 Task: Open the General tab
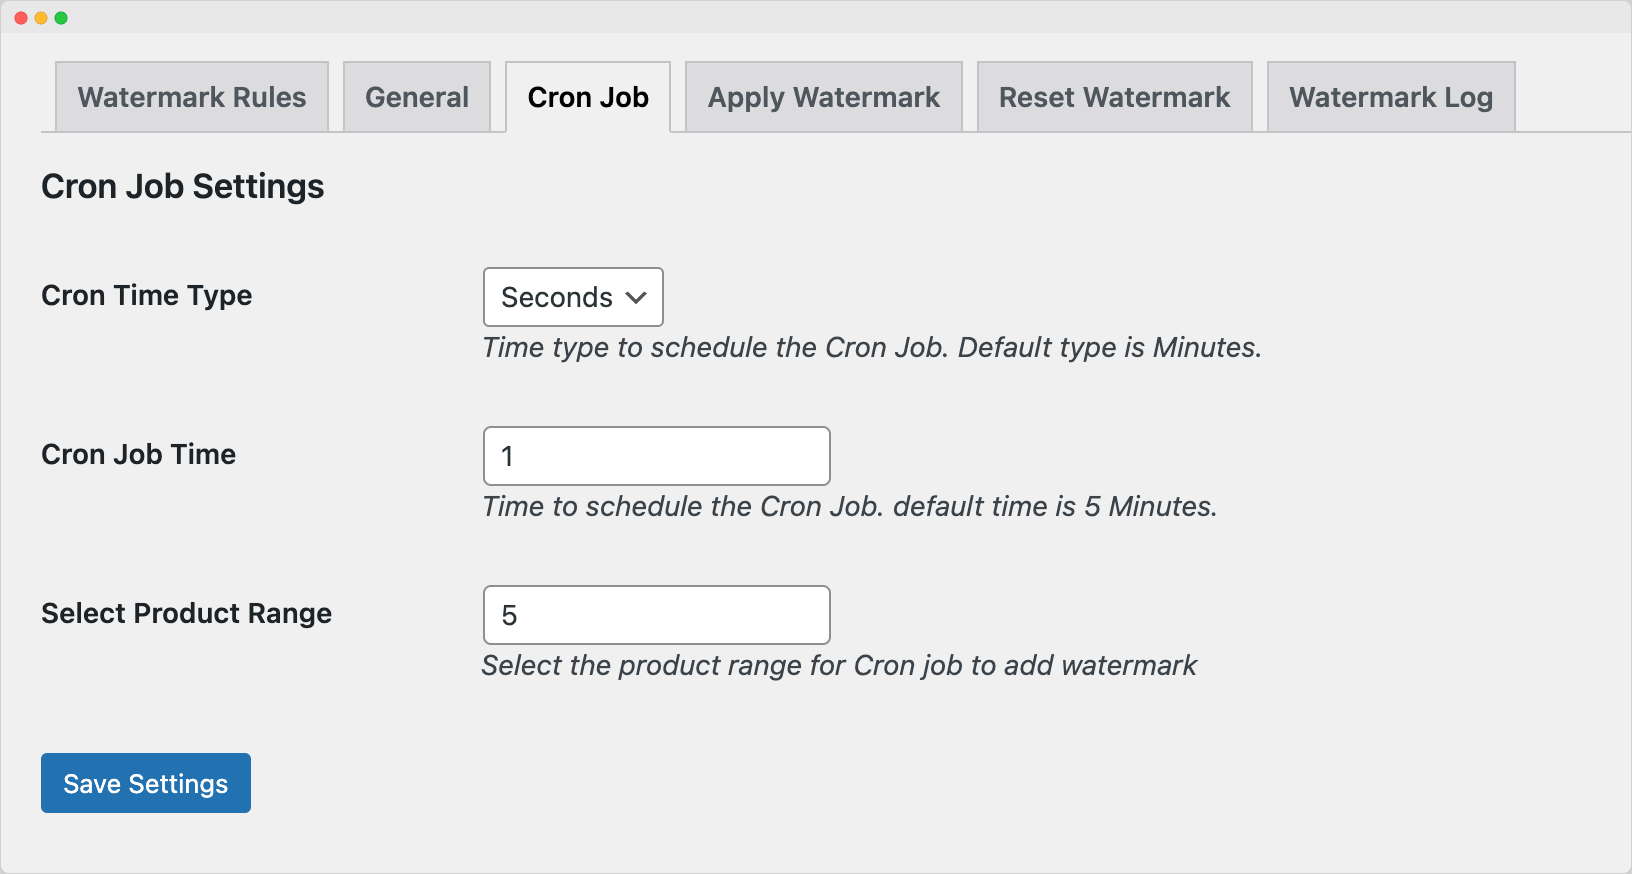[417, 97]
